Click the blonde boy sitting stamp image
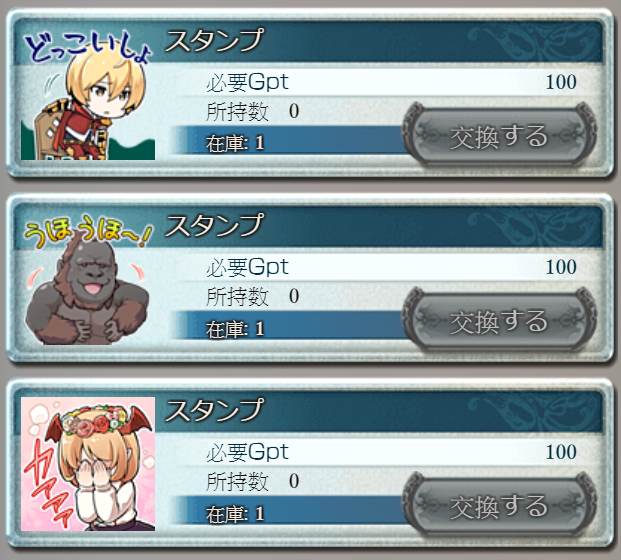621x560 pixels. click(88, 93)
